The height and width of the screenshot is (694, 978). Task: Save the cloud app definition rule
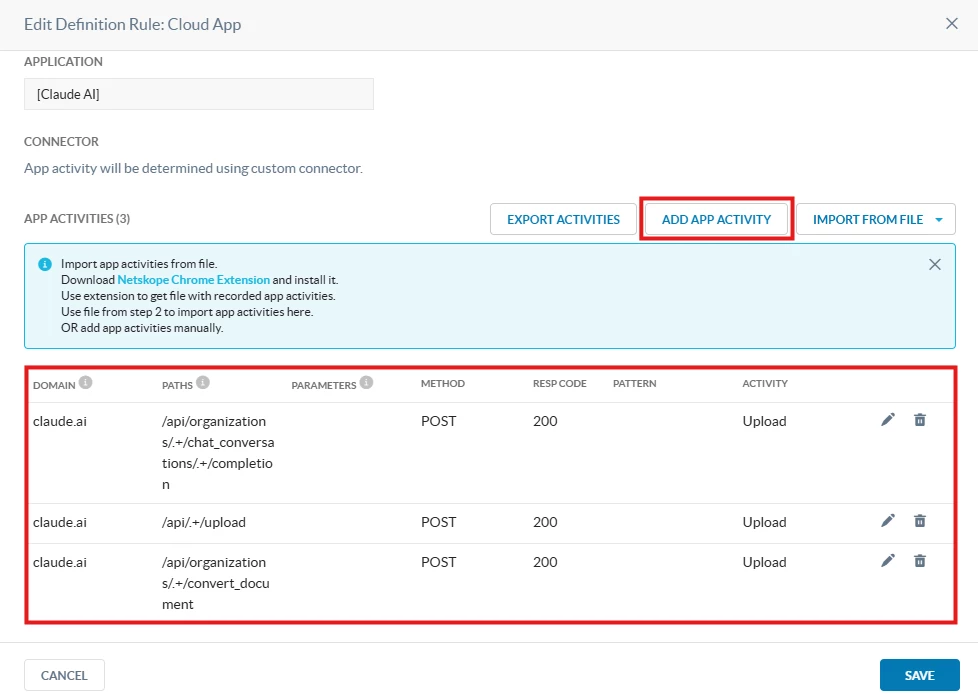click(x=919, y=675)
